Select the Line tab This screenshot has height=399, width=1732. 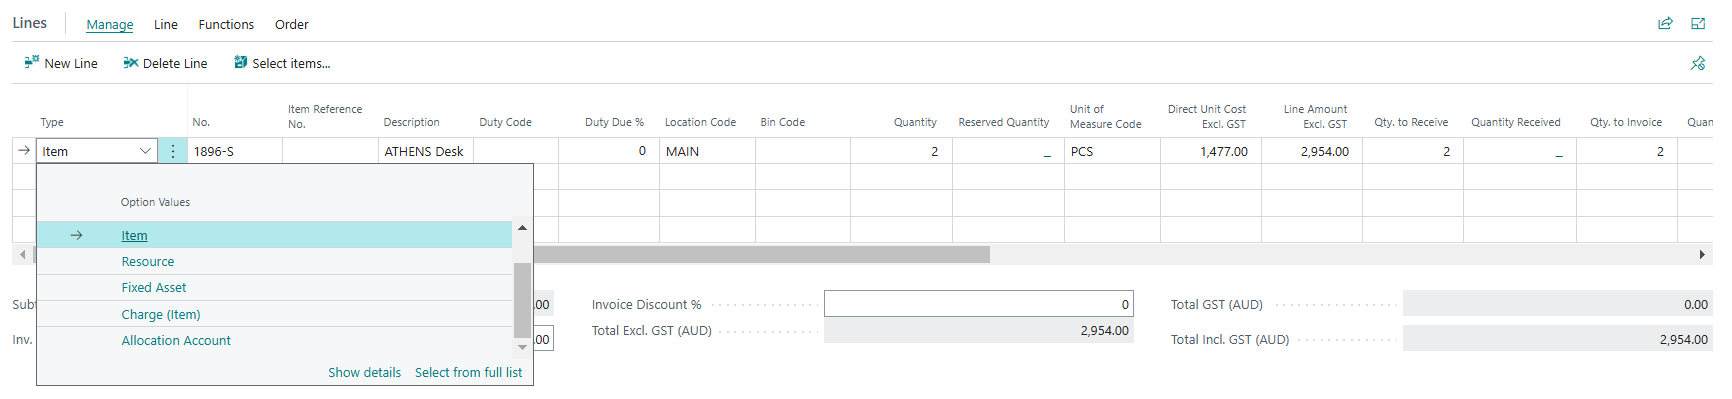tap(166, 24)
